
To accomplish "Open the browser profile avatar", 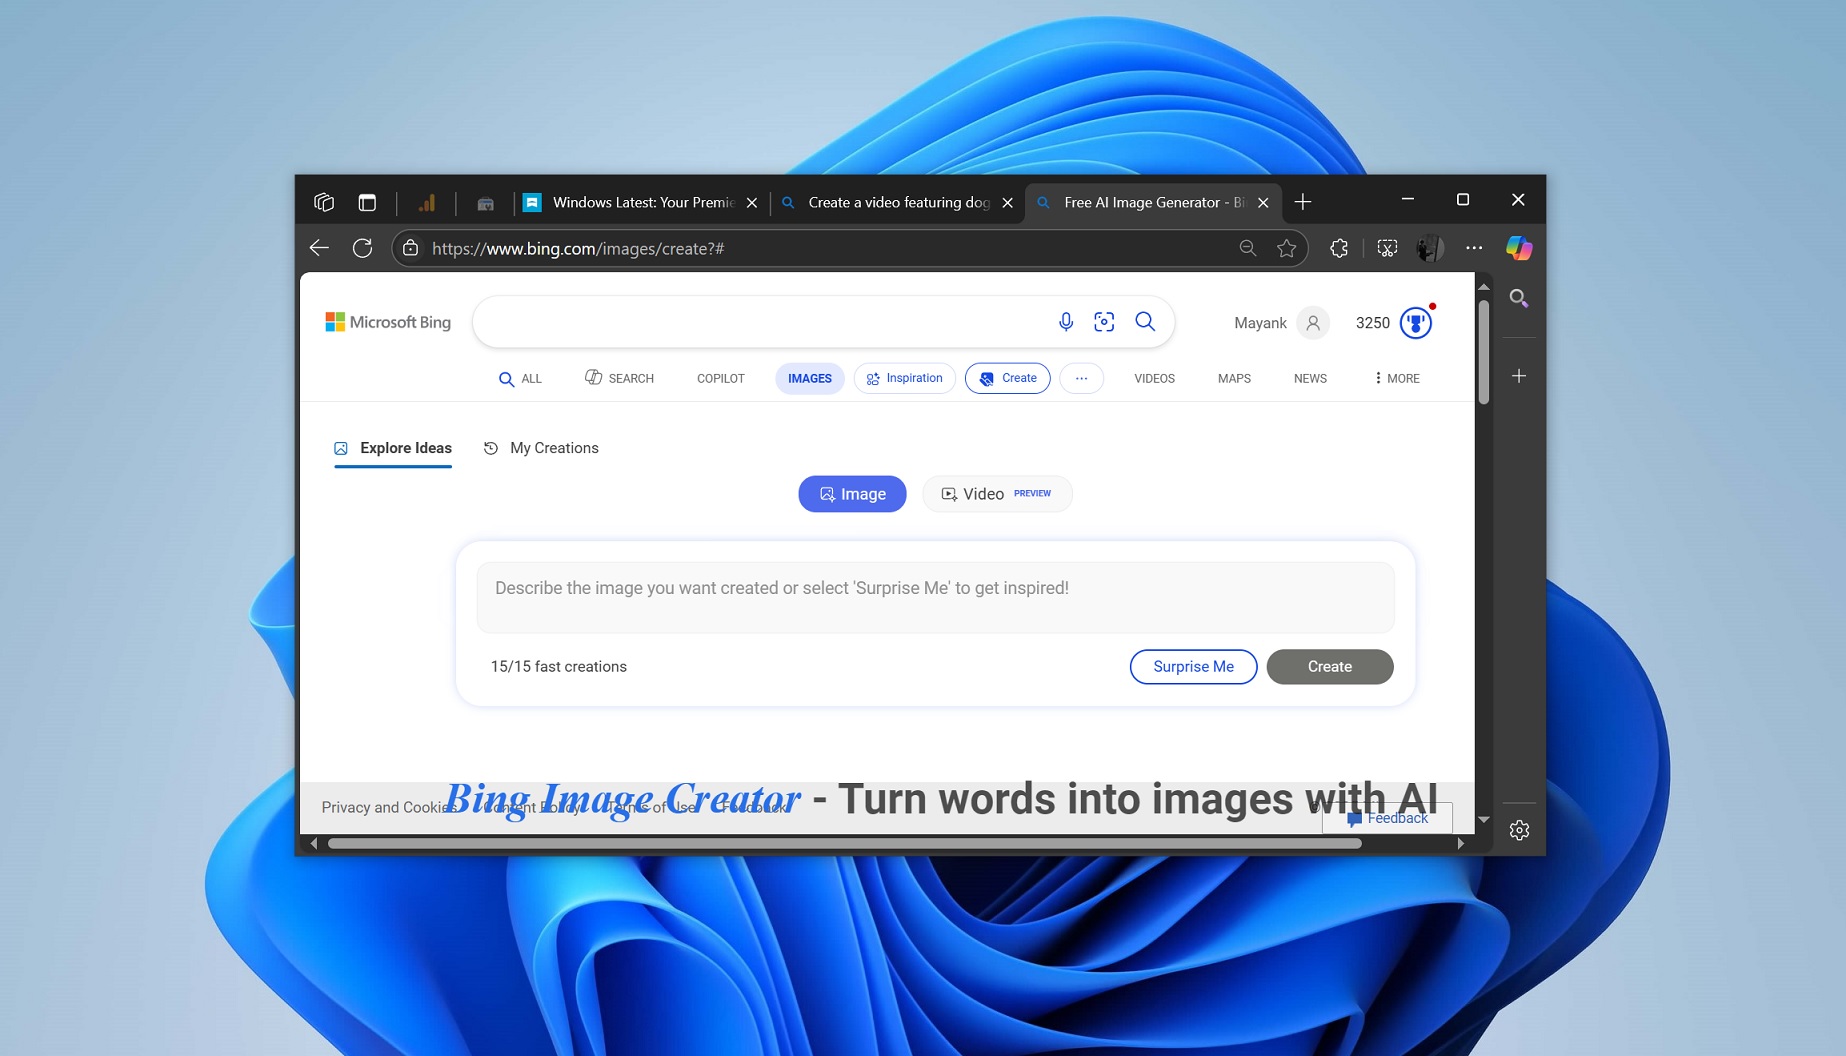I will click(x=1430, y=248).
